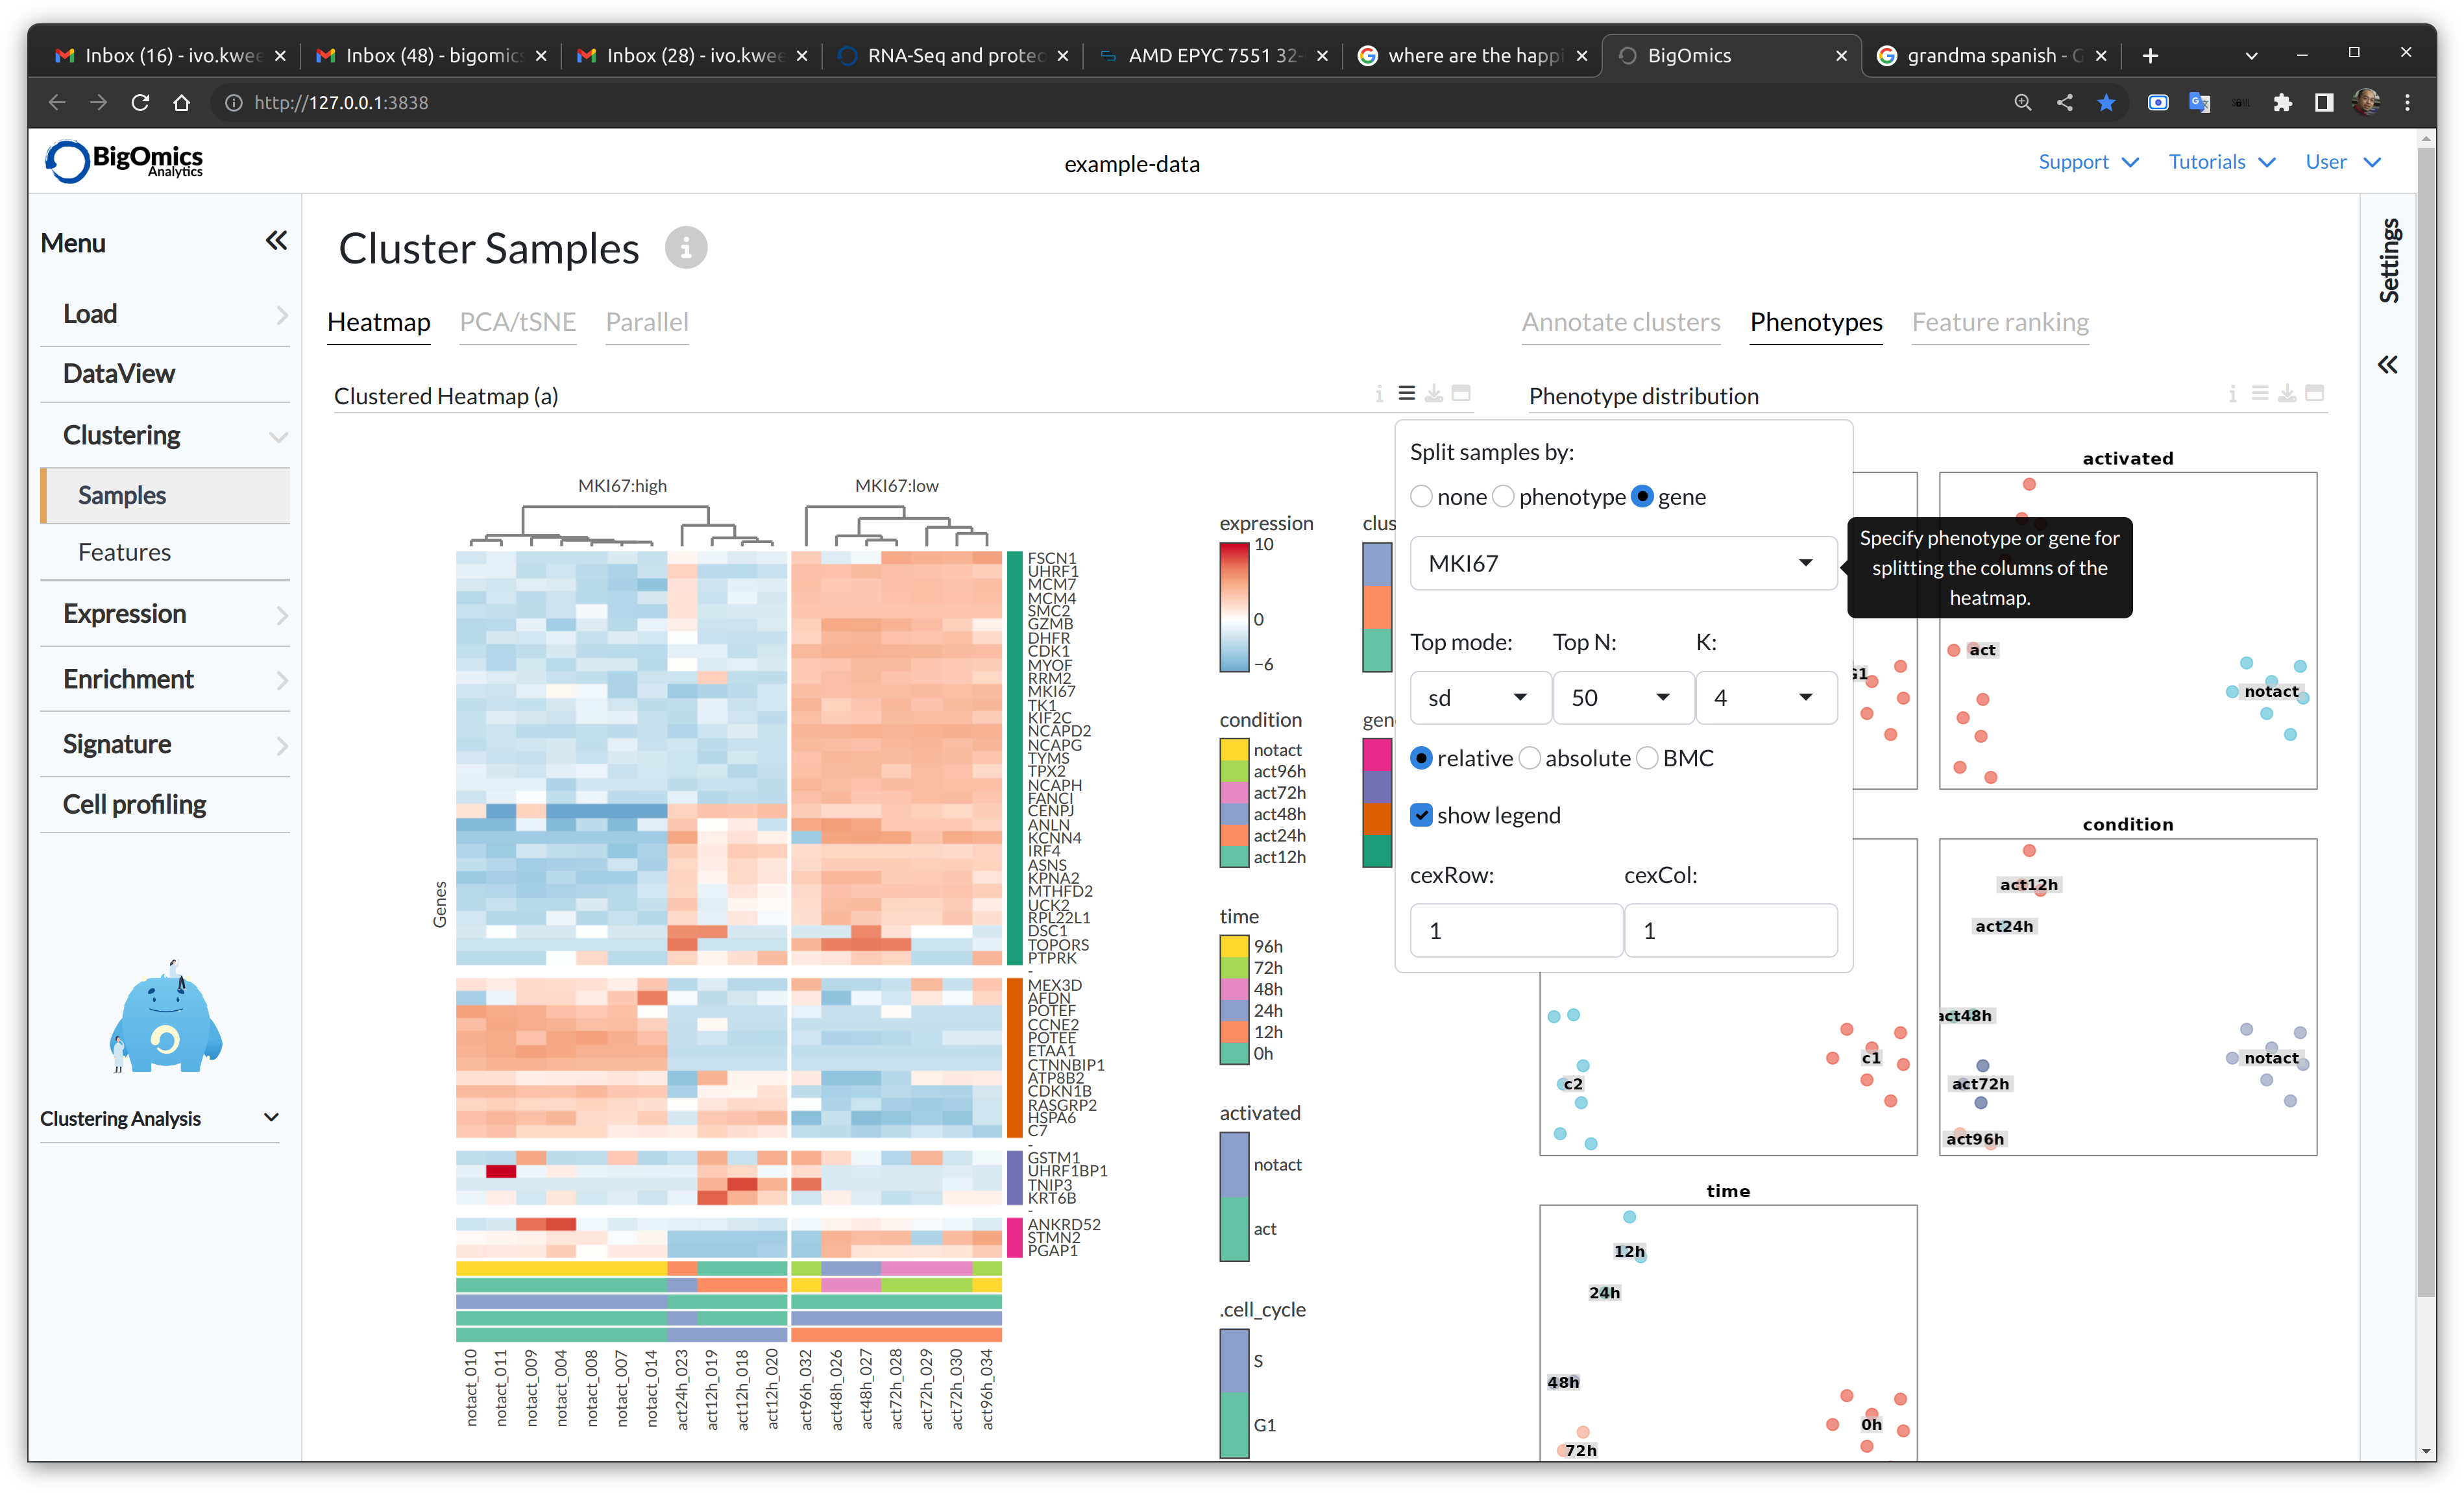Switch to the Parallel tab
Image resolution: width=2464 pixels, height=1493 pixels.
647,322
